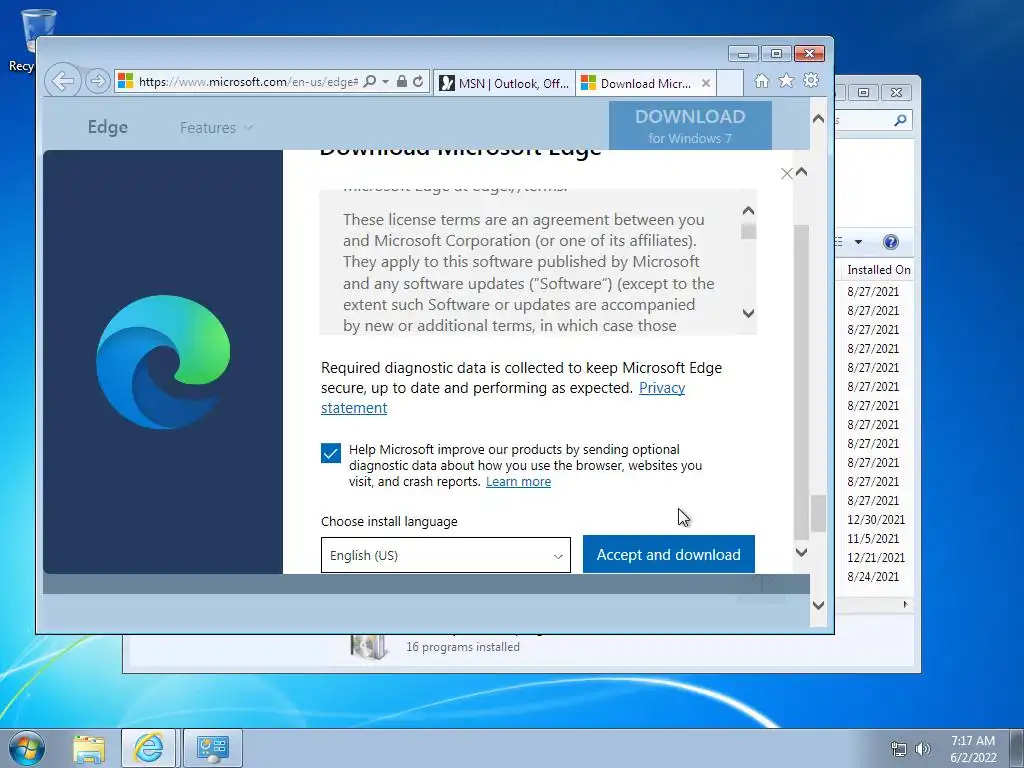Open a new blank tab button
1024x768 pixels.
click(x=730, y=84)
